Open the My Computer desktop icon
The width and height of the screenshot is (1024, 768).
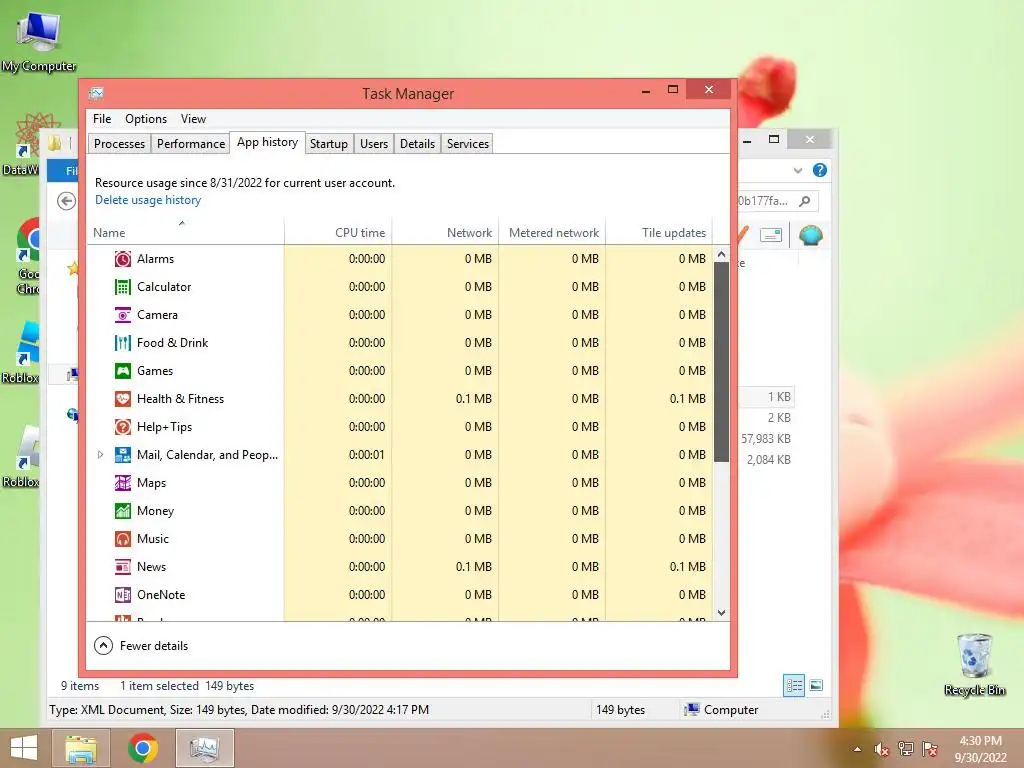pyautogui.click(x=39, y=40)
